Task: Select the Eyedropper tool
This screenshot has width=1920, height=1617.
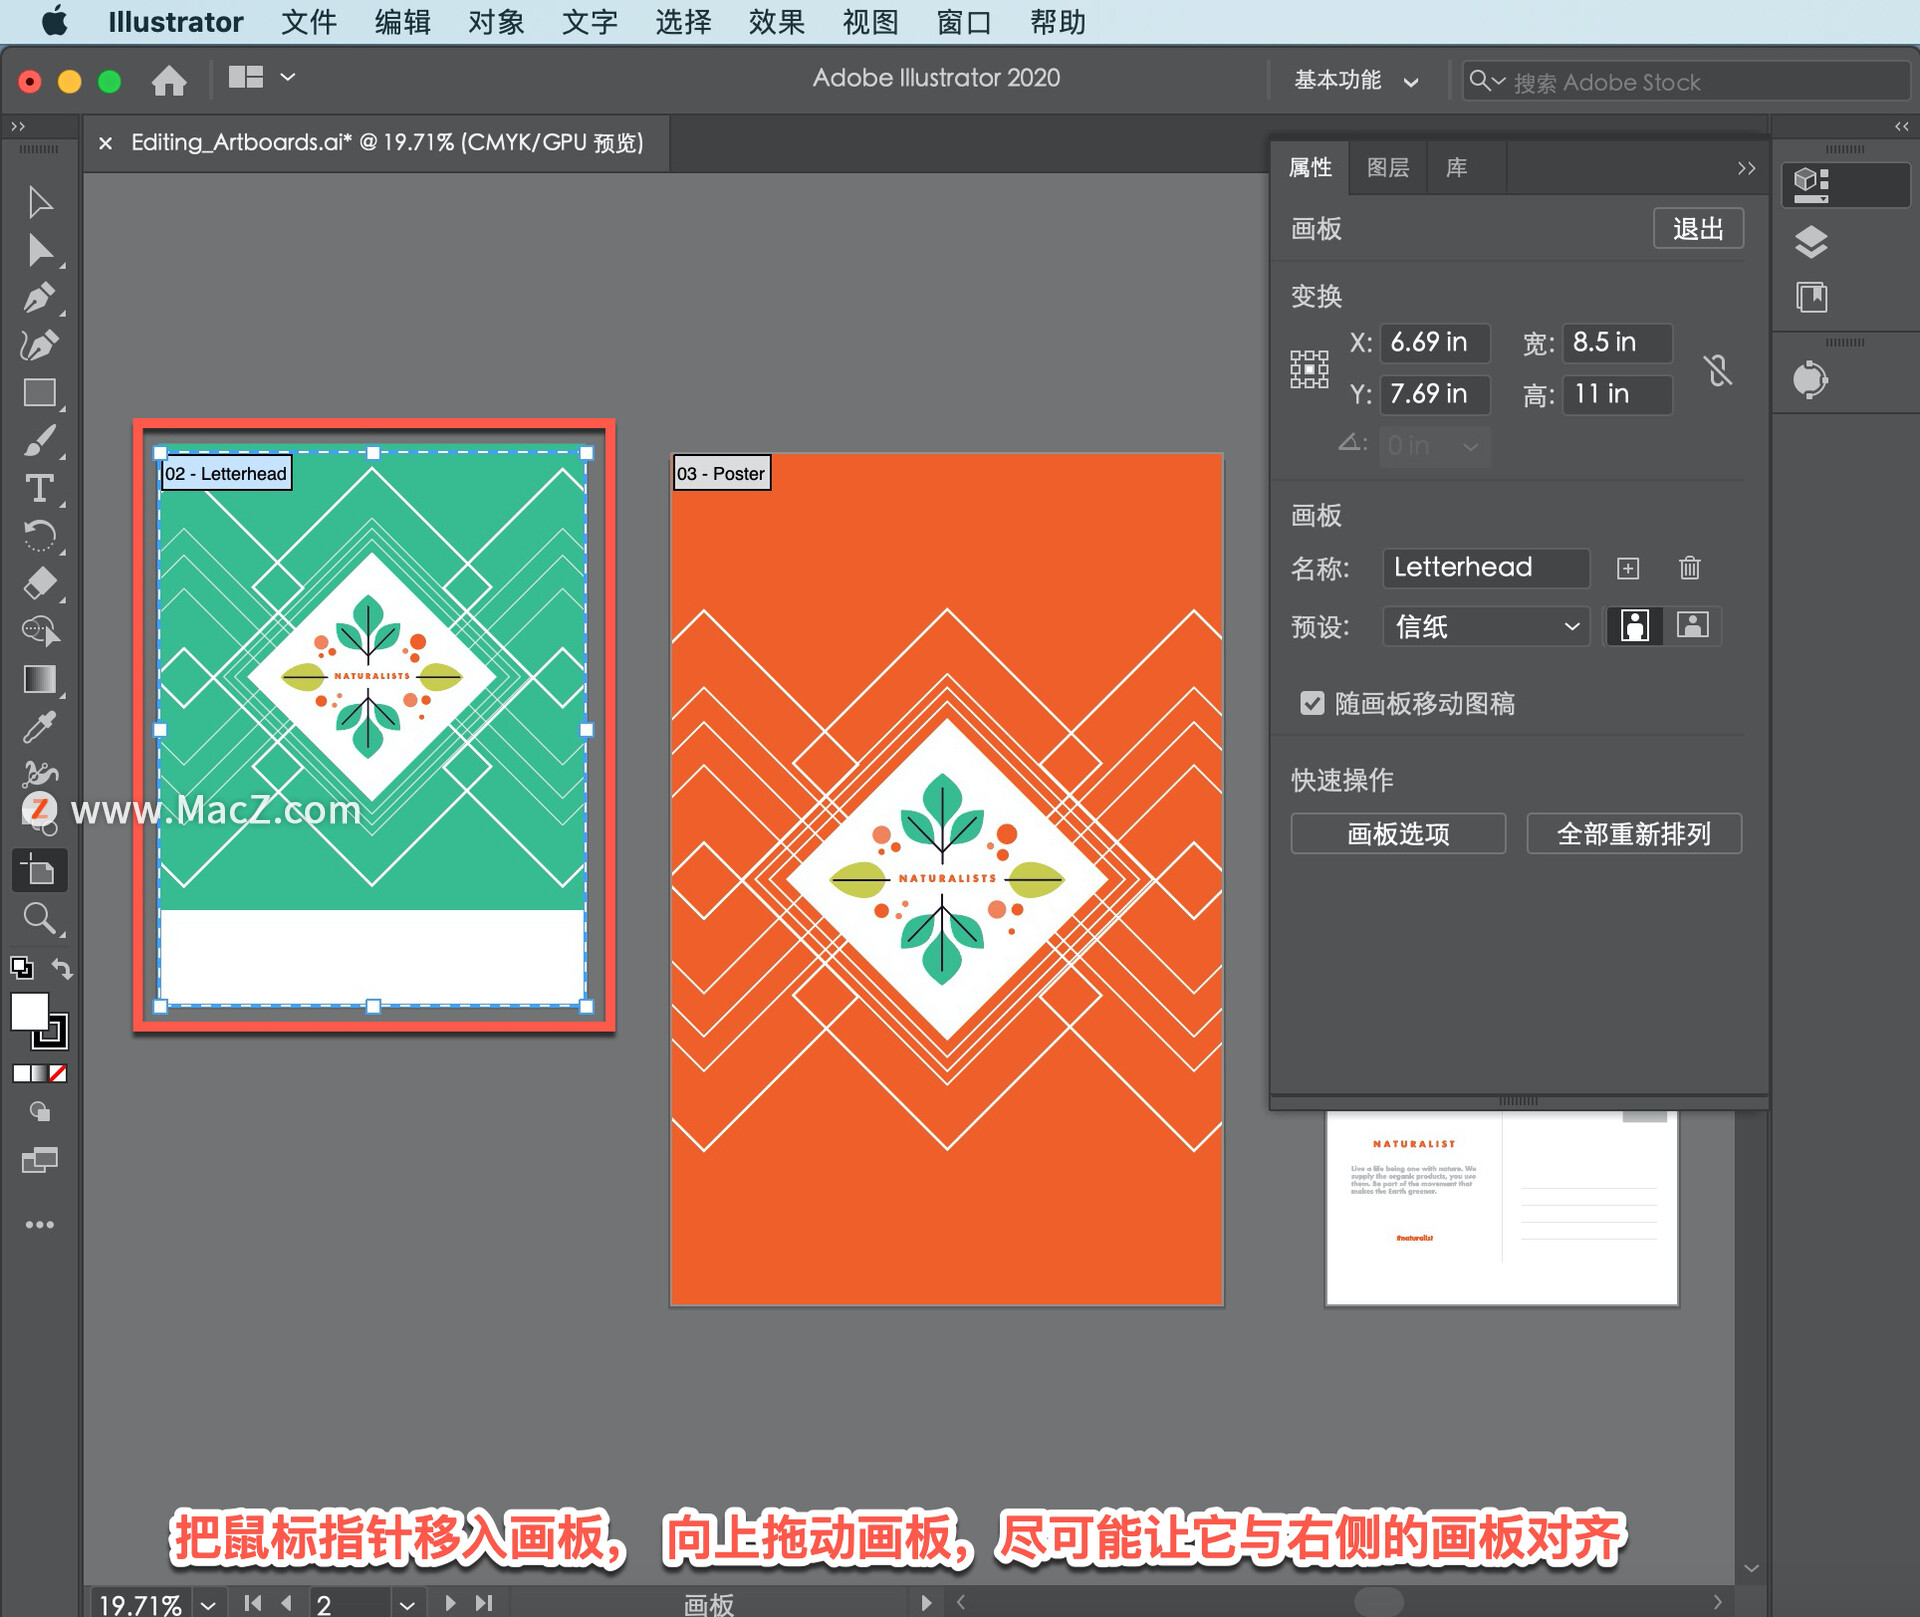Action: pyautogui.click(x=39, y=728)
